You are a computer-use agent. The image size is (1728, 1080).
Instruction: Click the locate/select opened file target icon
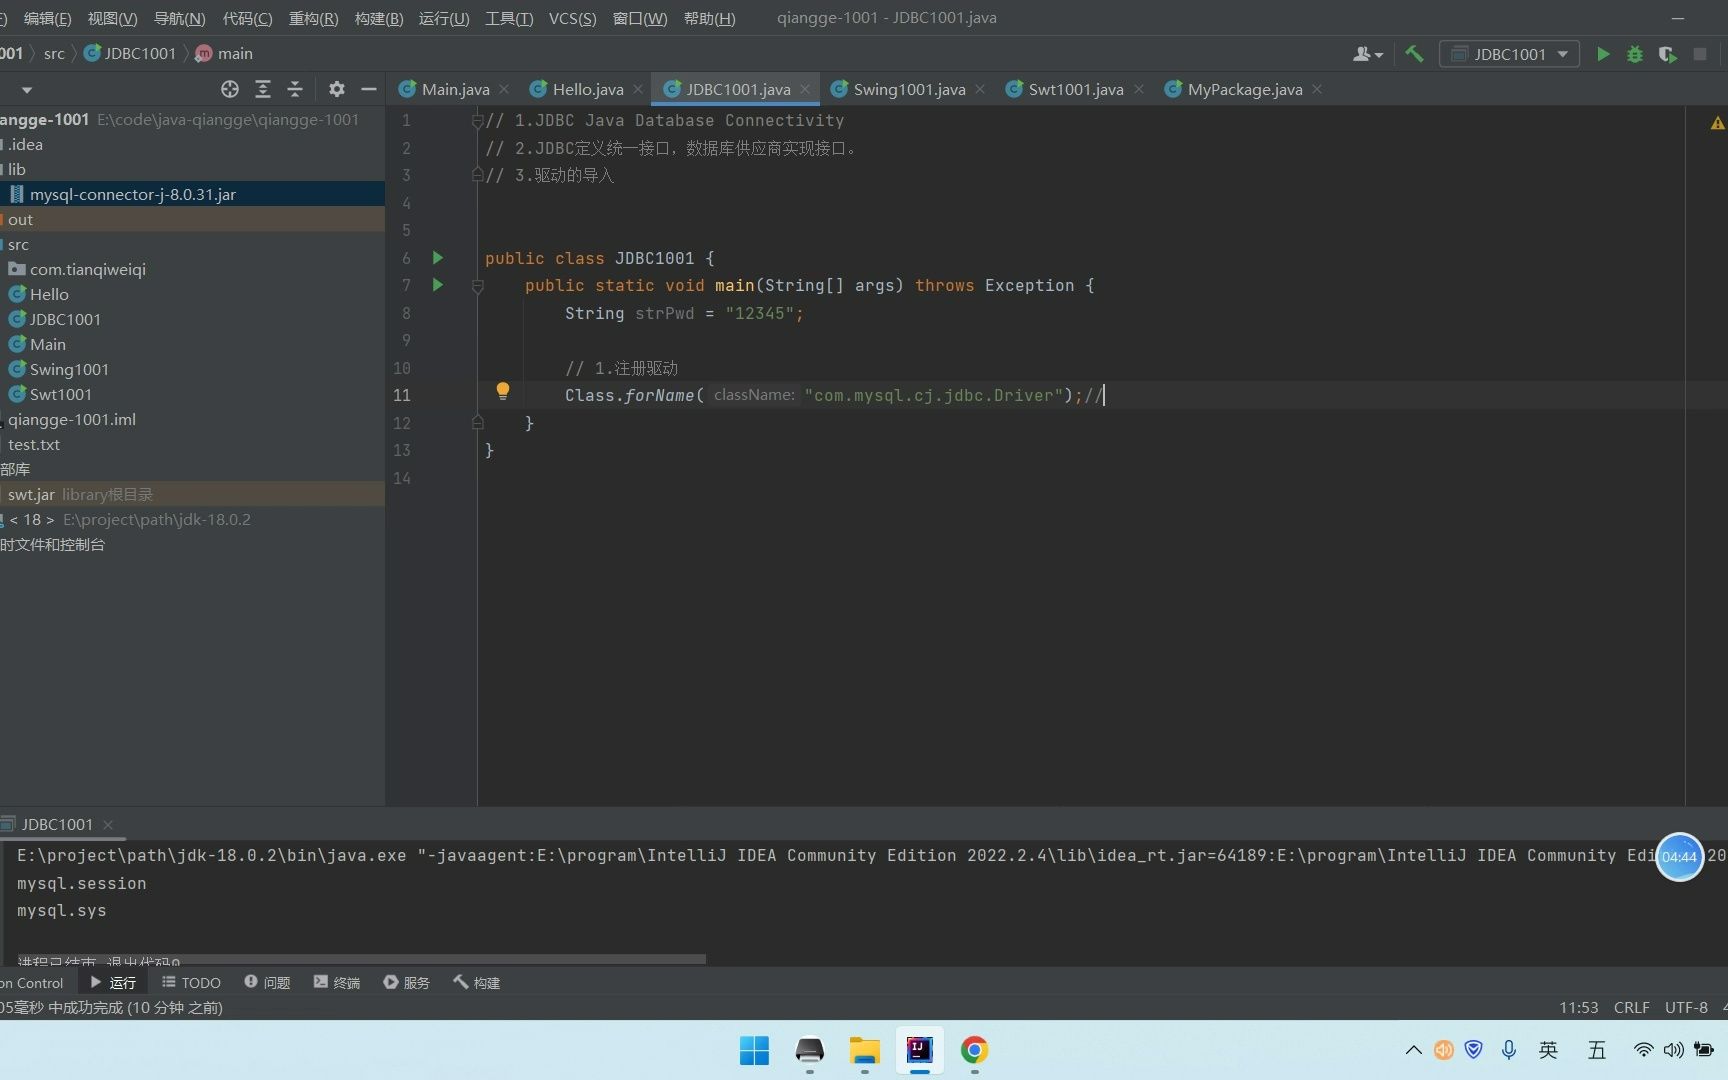coord(230,89)
